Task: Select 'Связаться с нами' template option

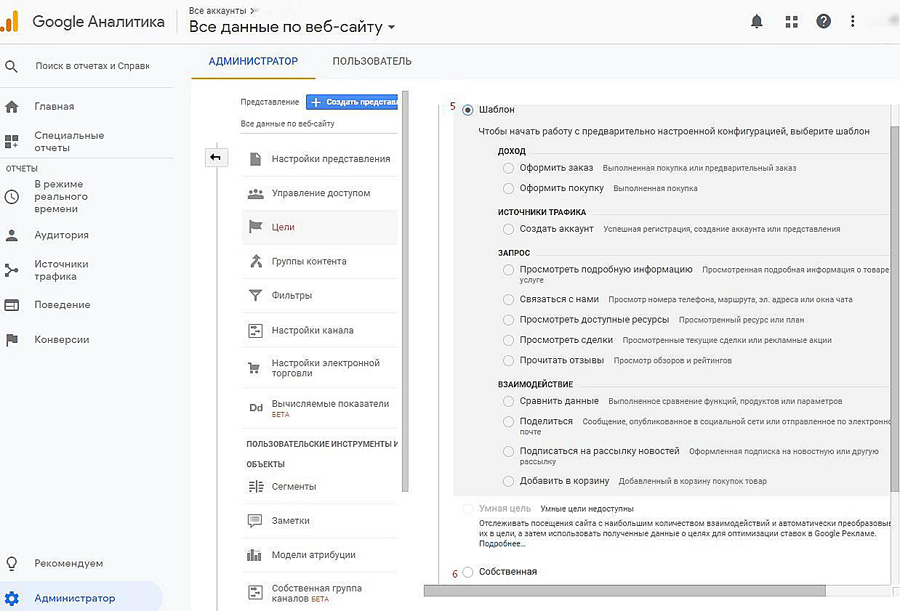Action: [x=509, y=299]
